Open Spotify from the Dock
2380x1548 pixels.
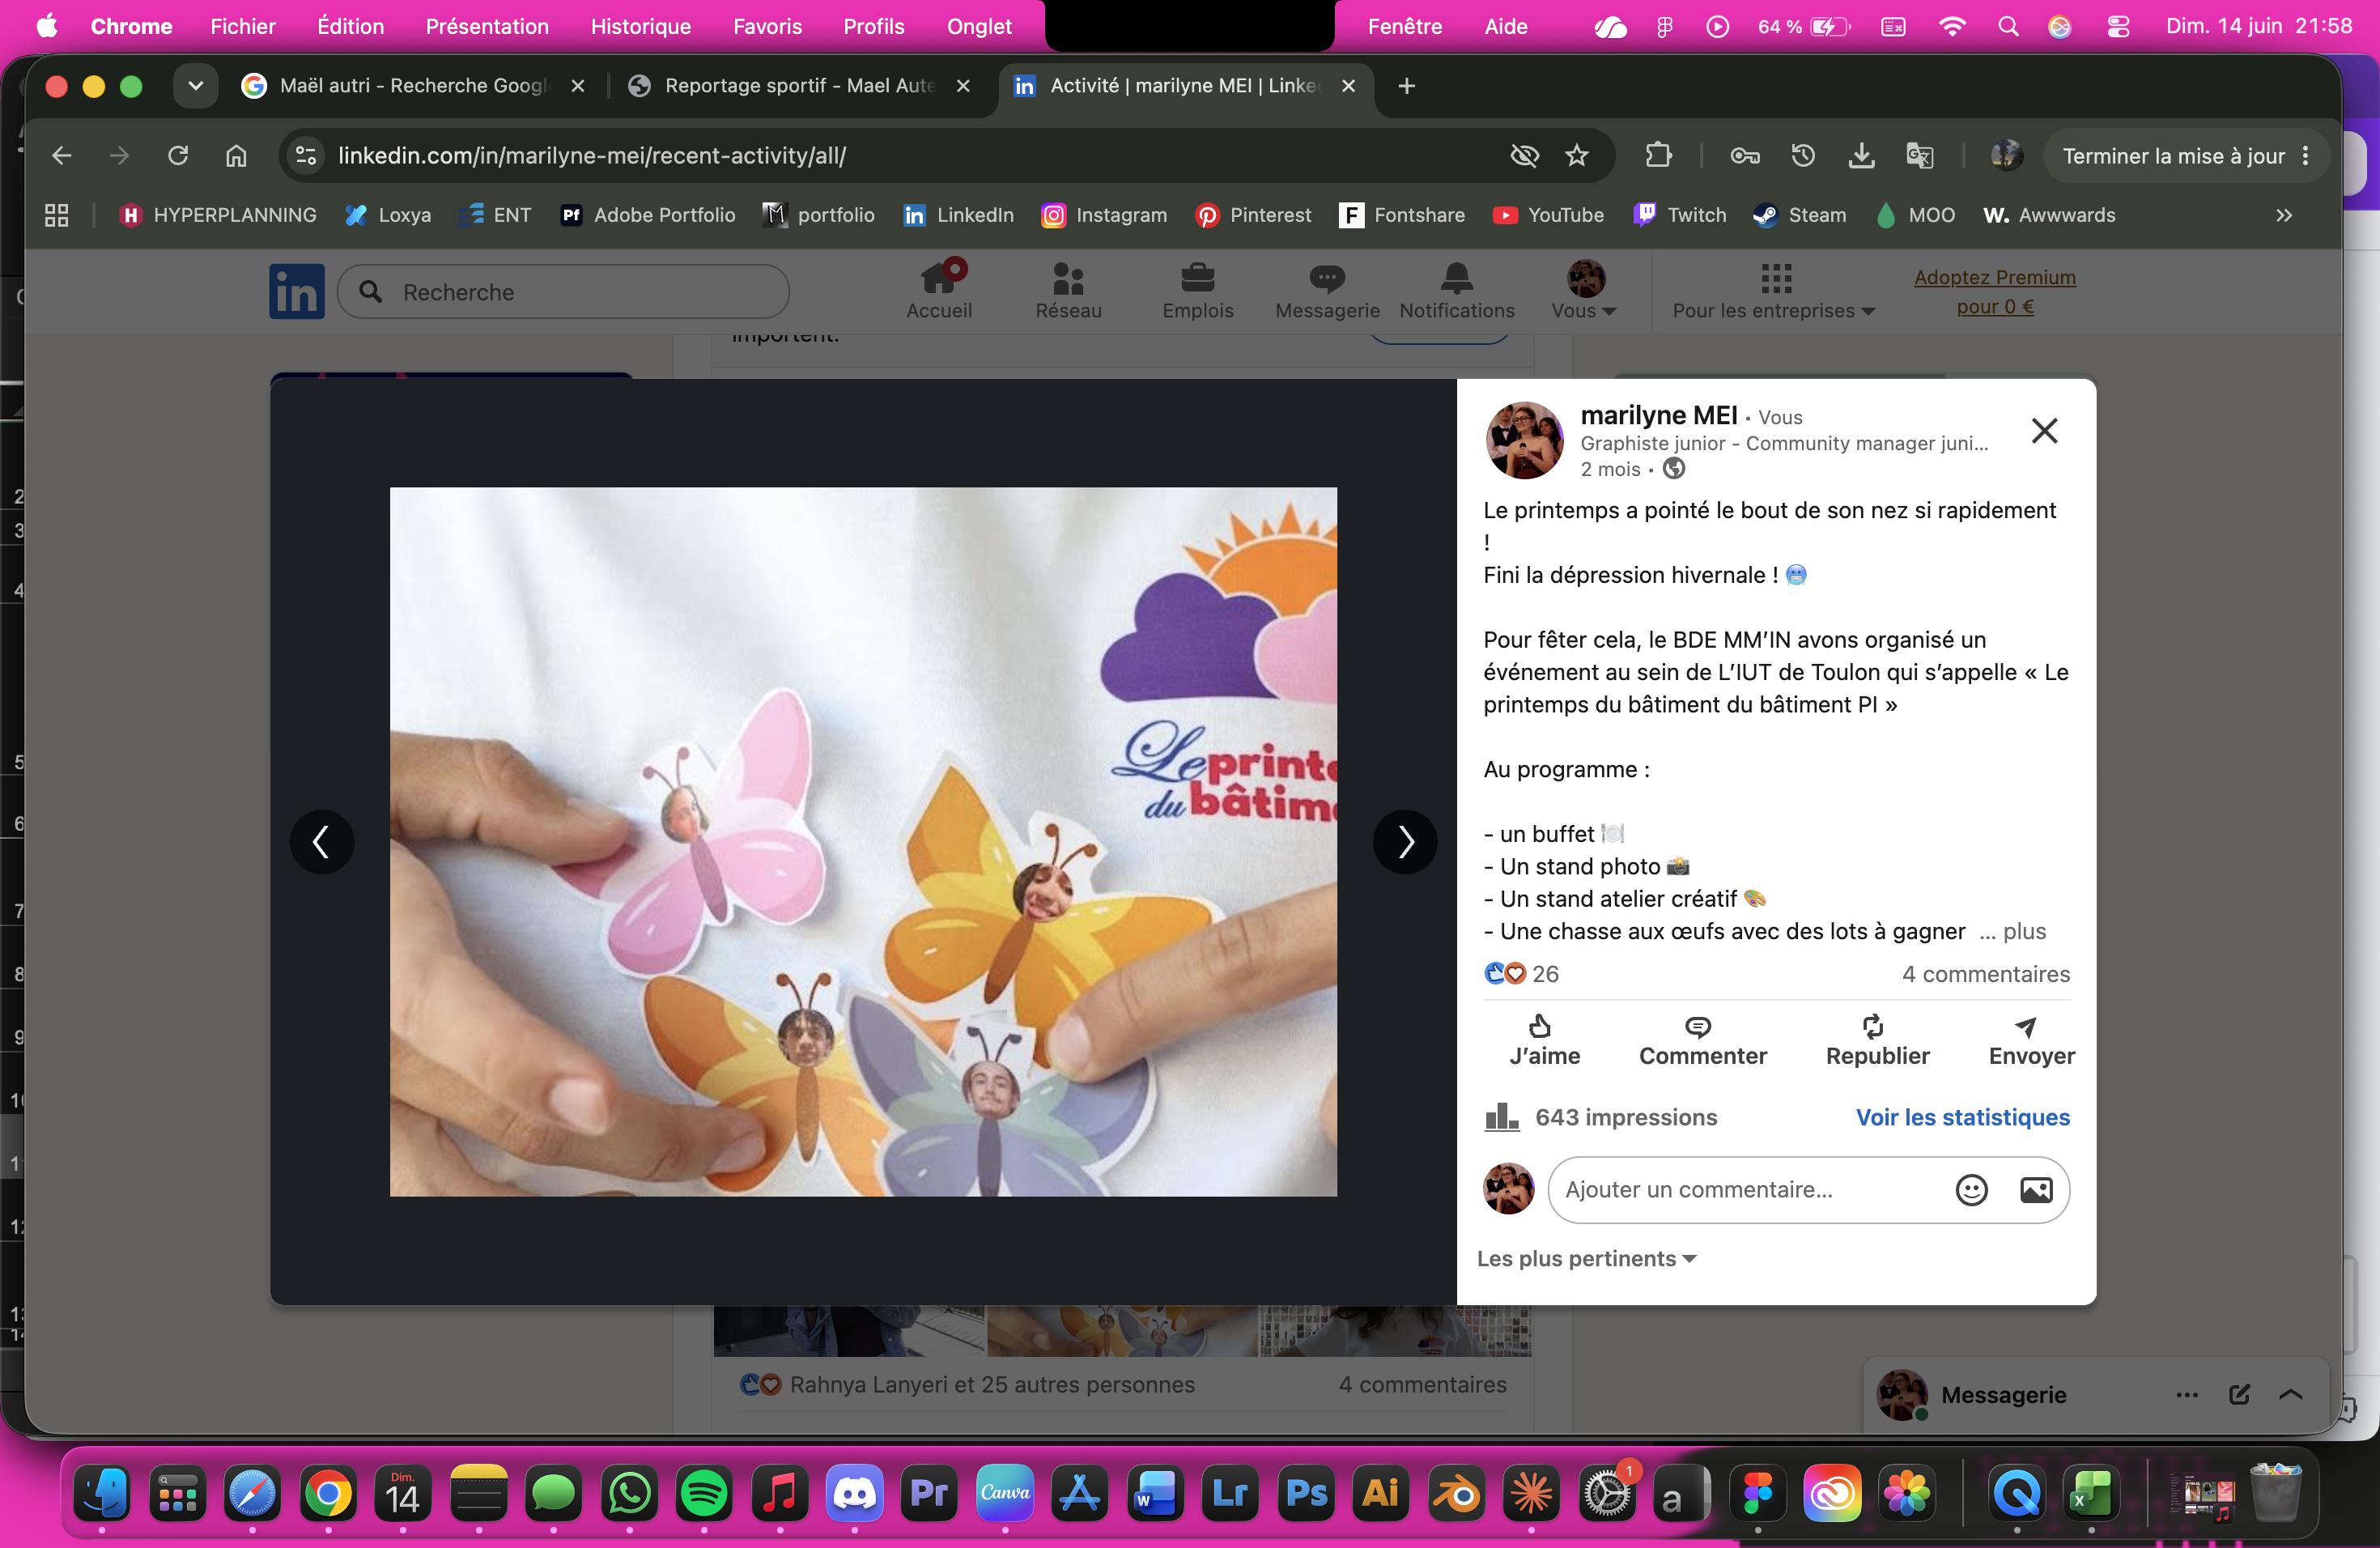point(703,1493)
